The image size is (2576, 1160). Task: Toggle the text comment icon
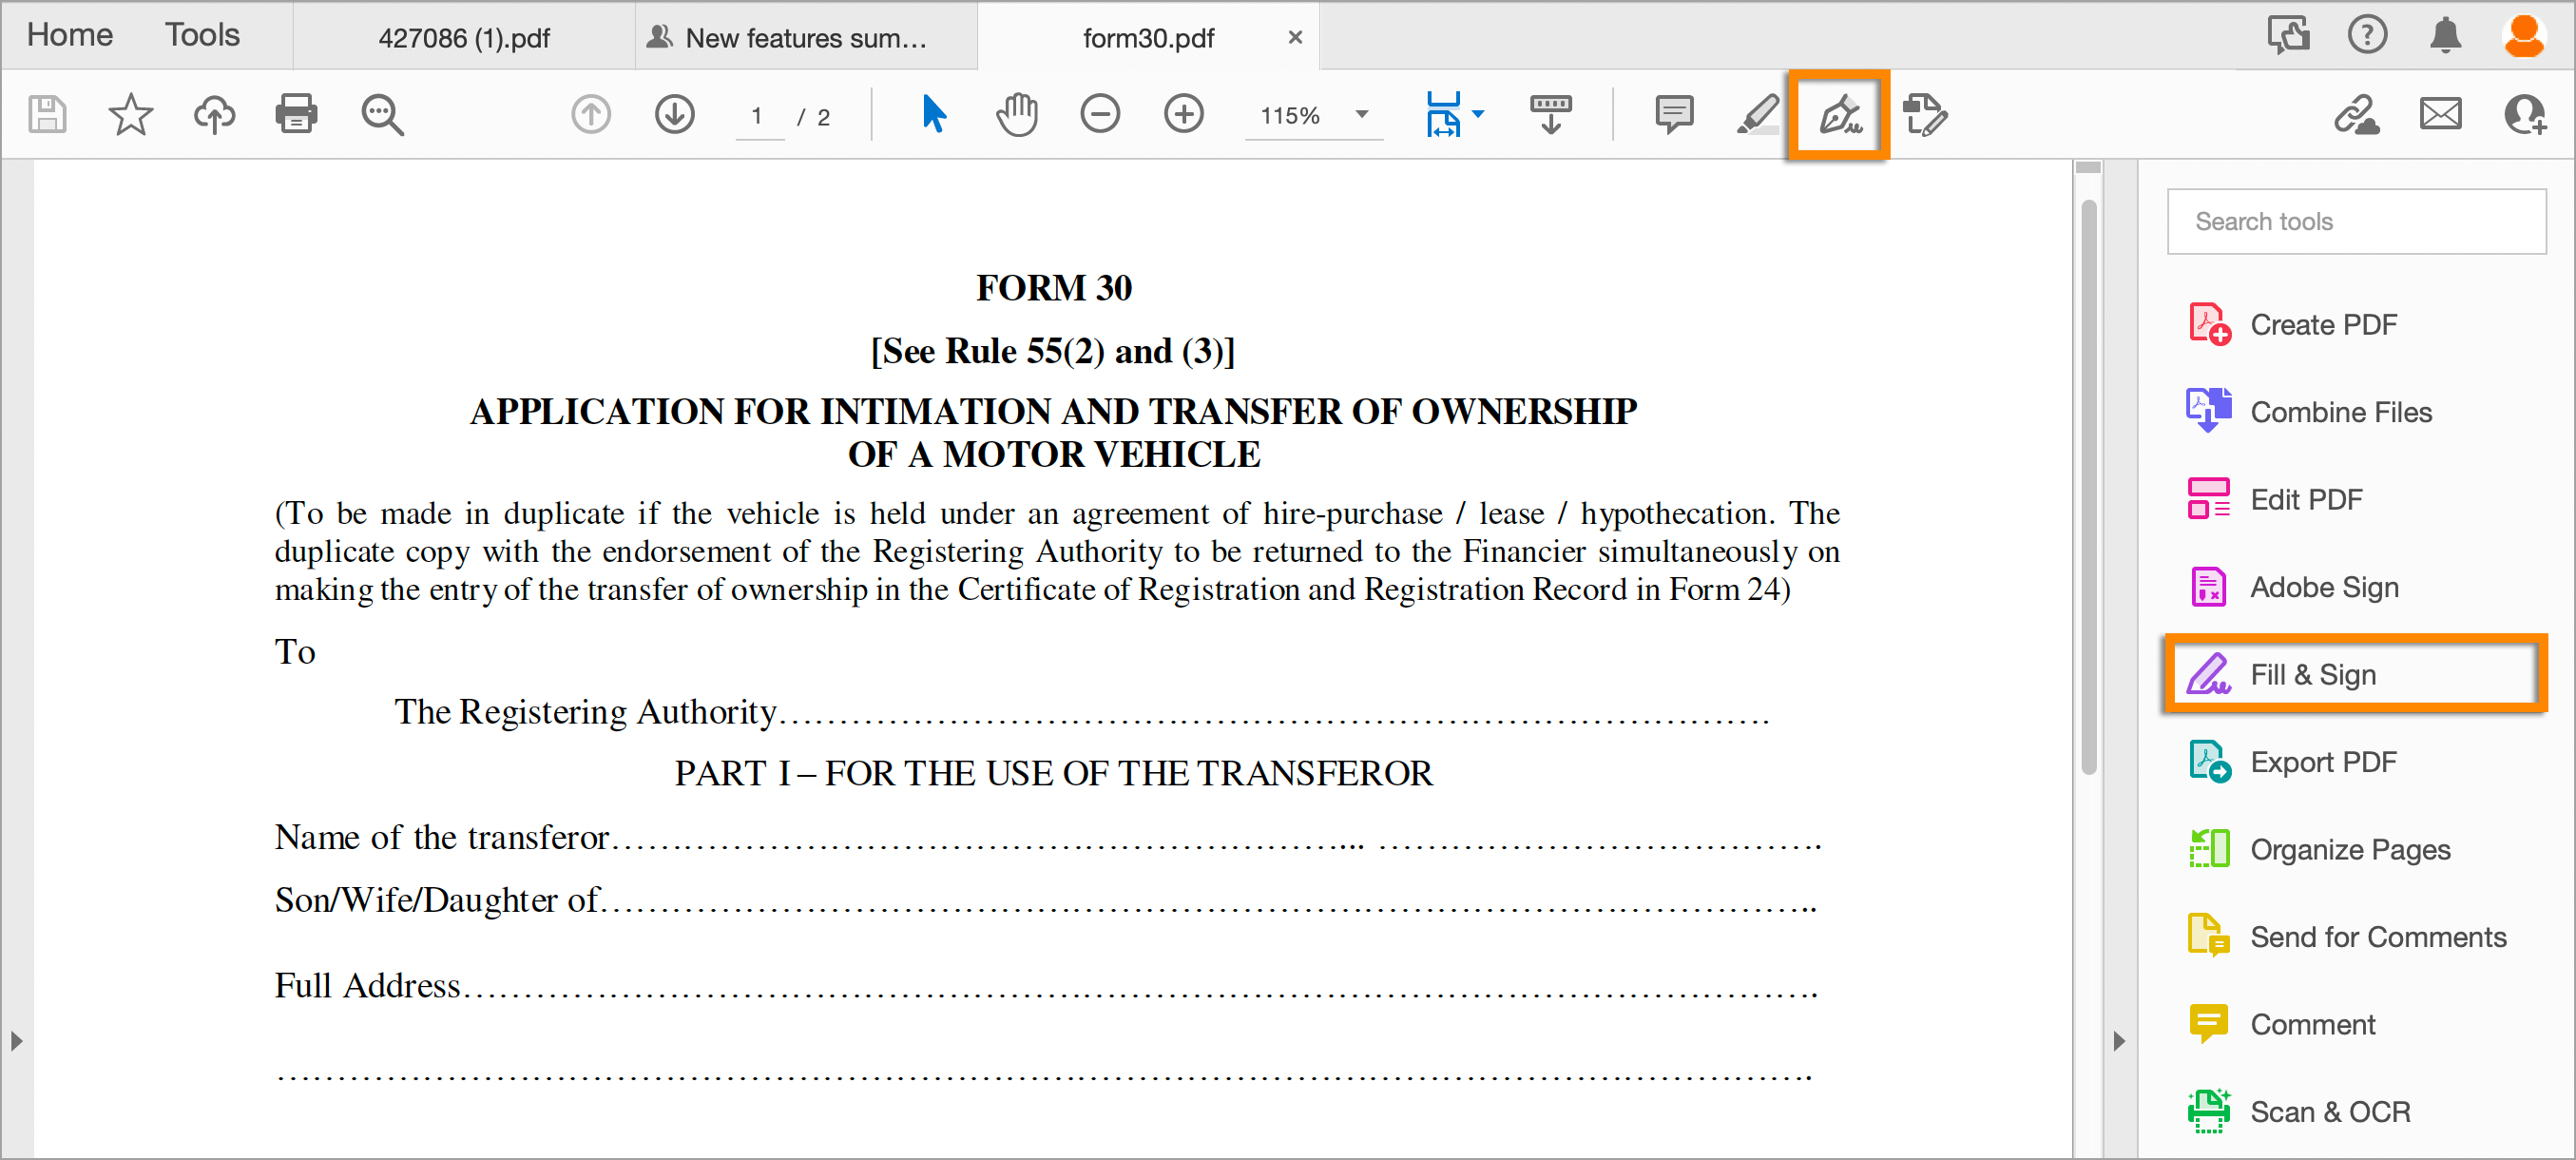(1674, 117)
